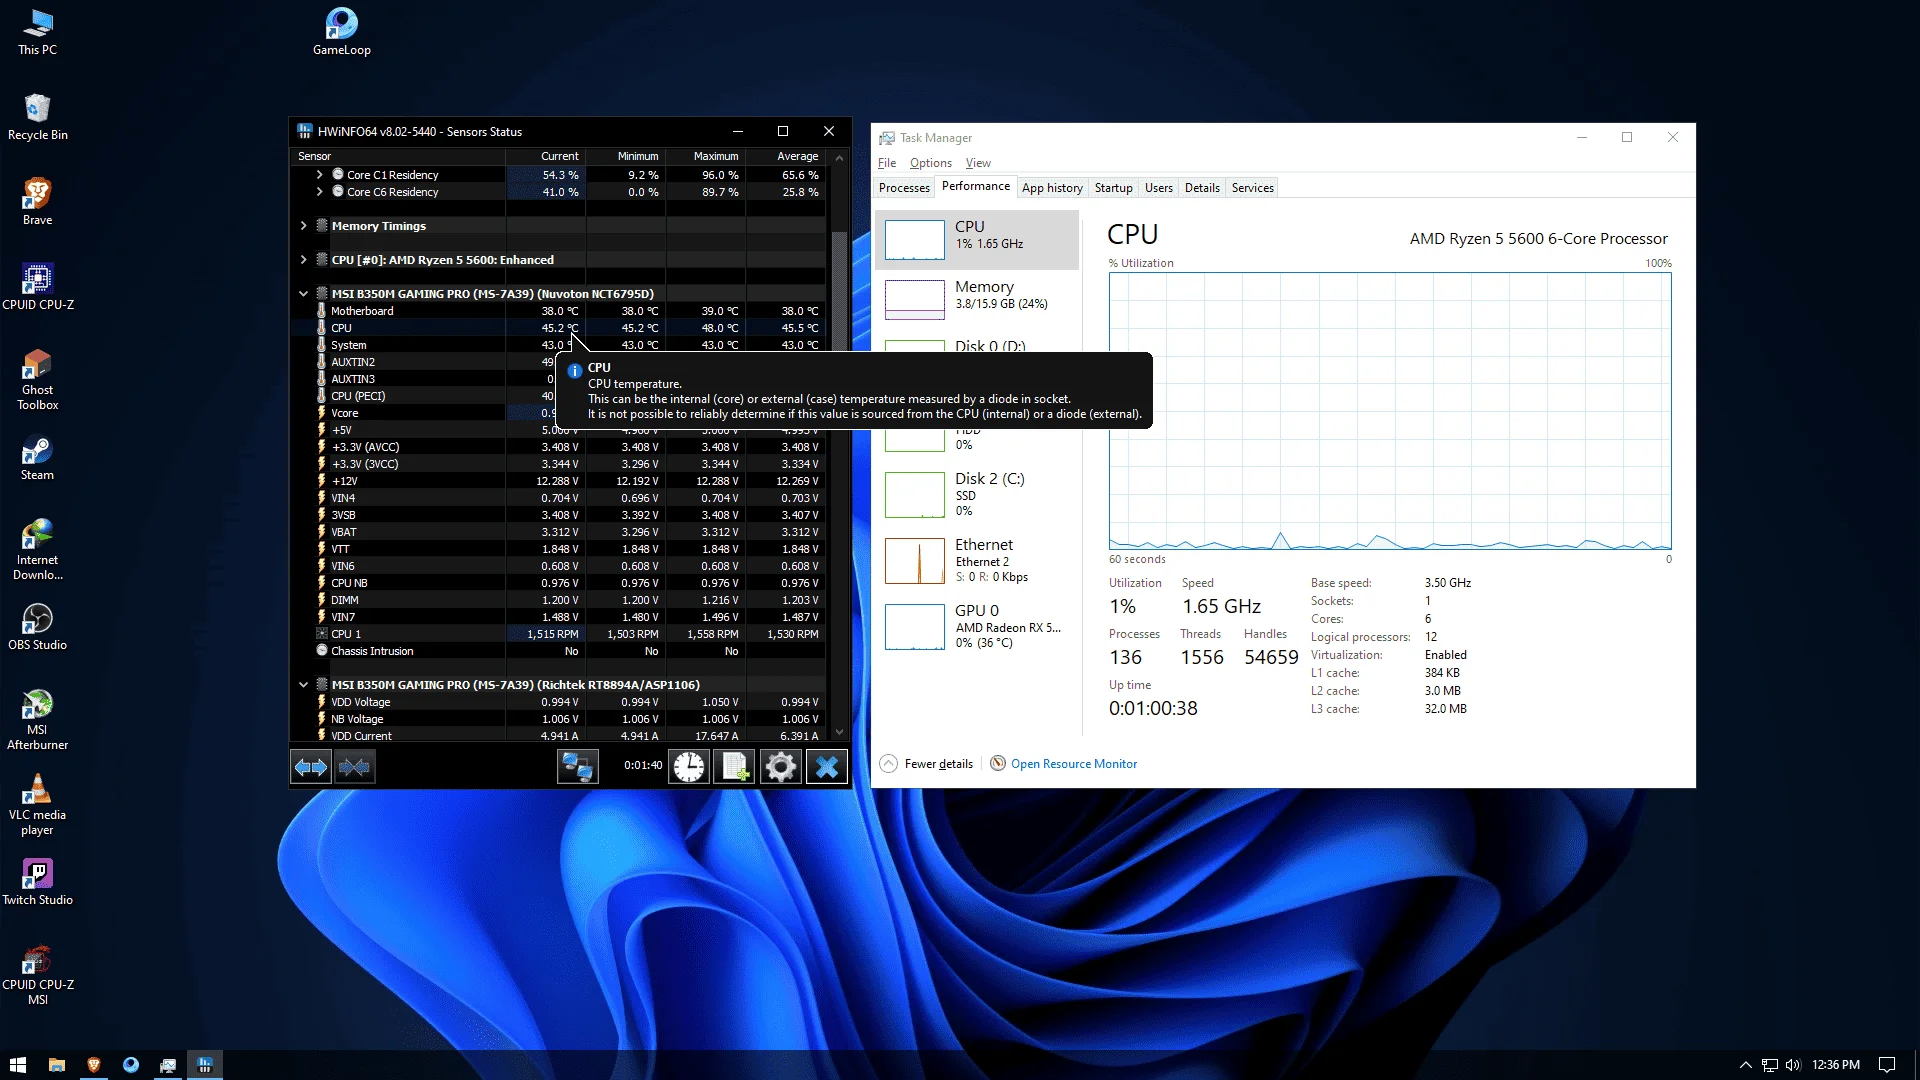Click the blue X close-sensors button in HWiNFO toolbar
1920x1080 pixels.
click(x=827, y=767)
